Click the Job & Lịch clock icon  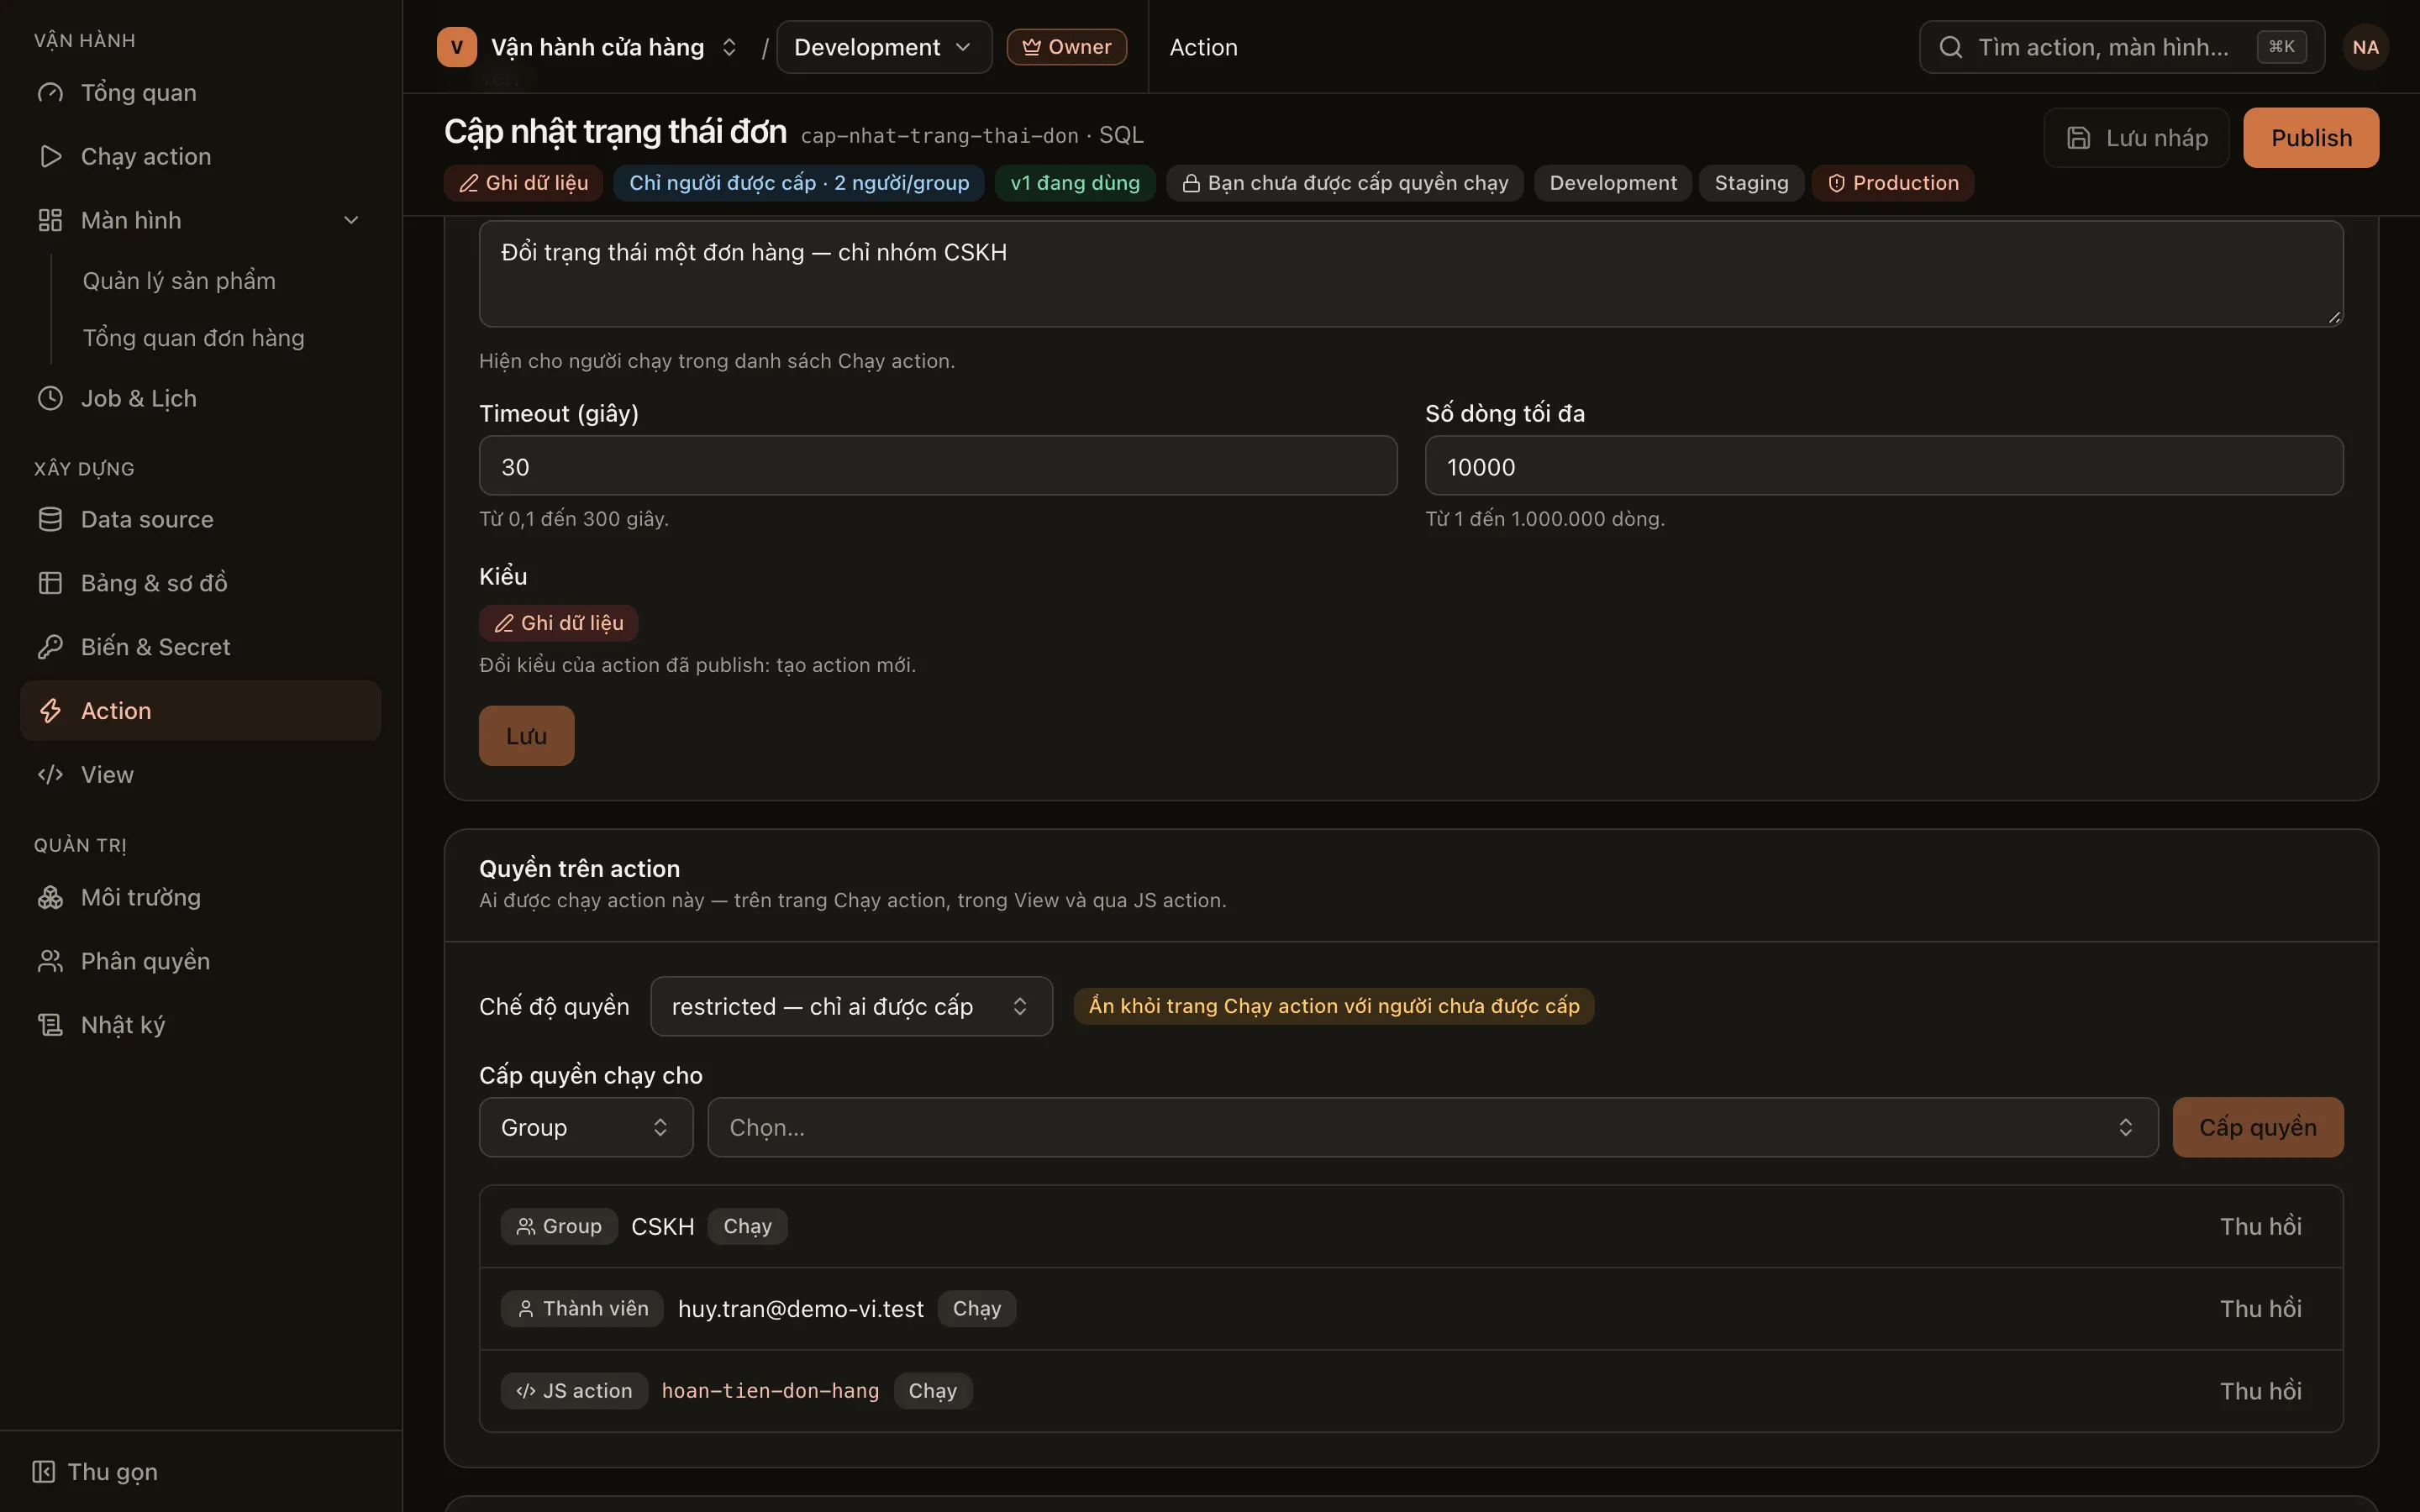tap(50, 398)
